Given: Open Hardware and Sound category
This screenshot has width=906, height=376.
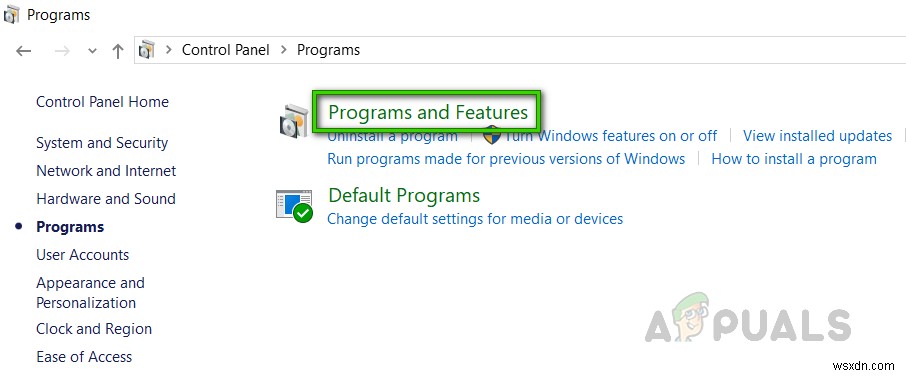Looking at the screenshot, I should [x=106, y=199].
